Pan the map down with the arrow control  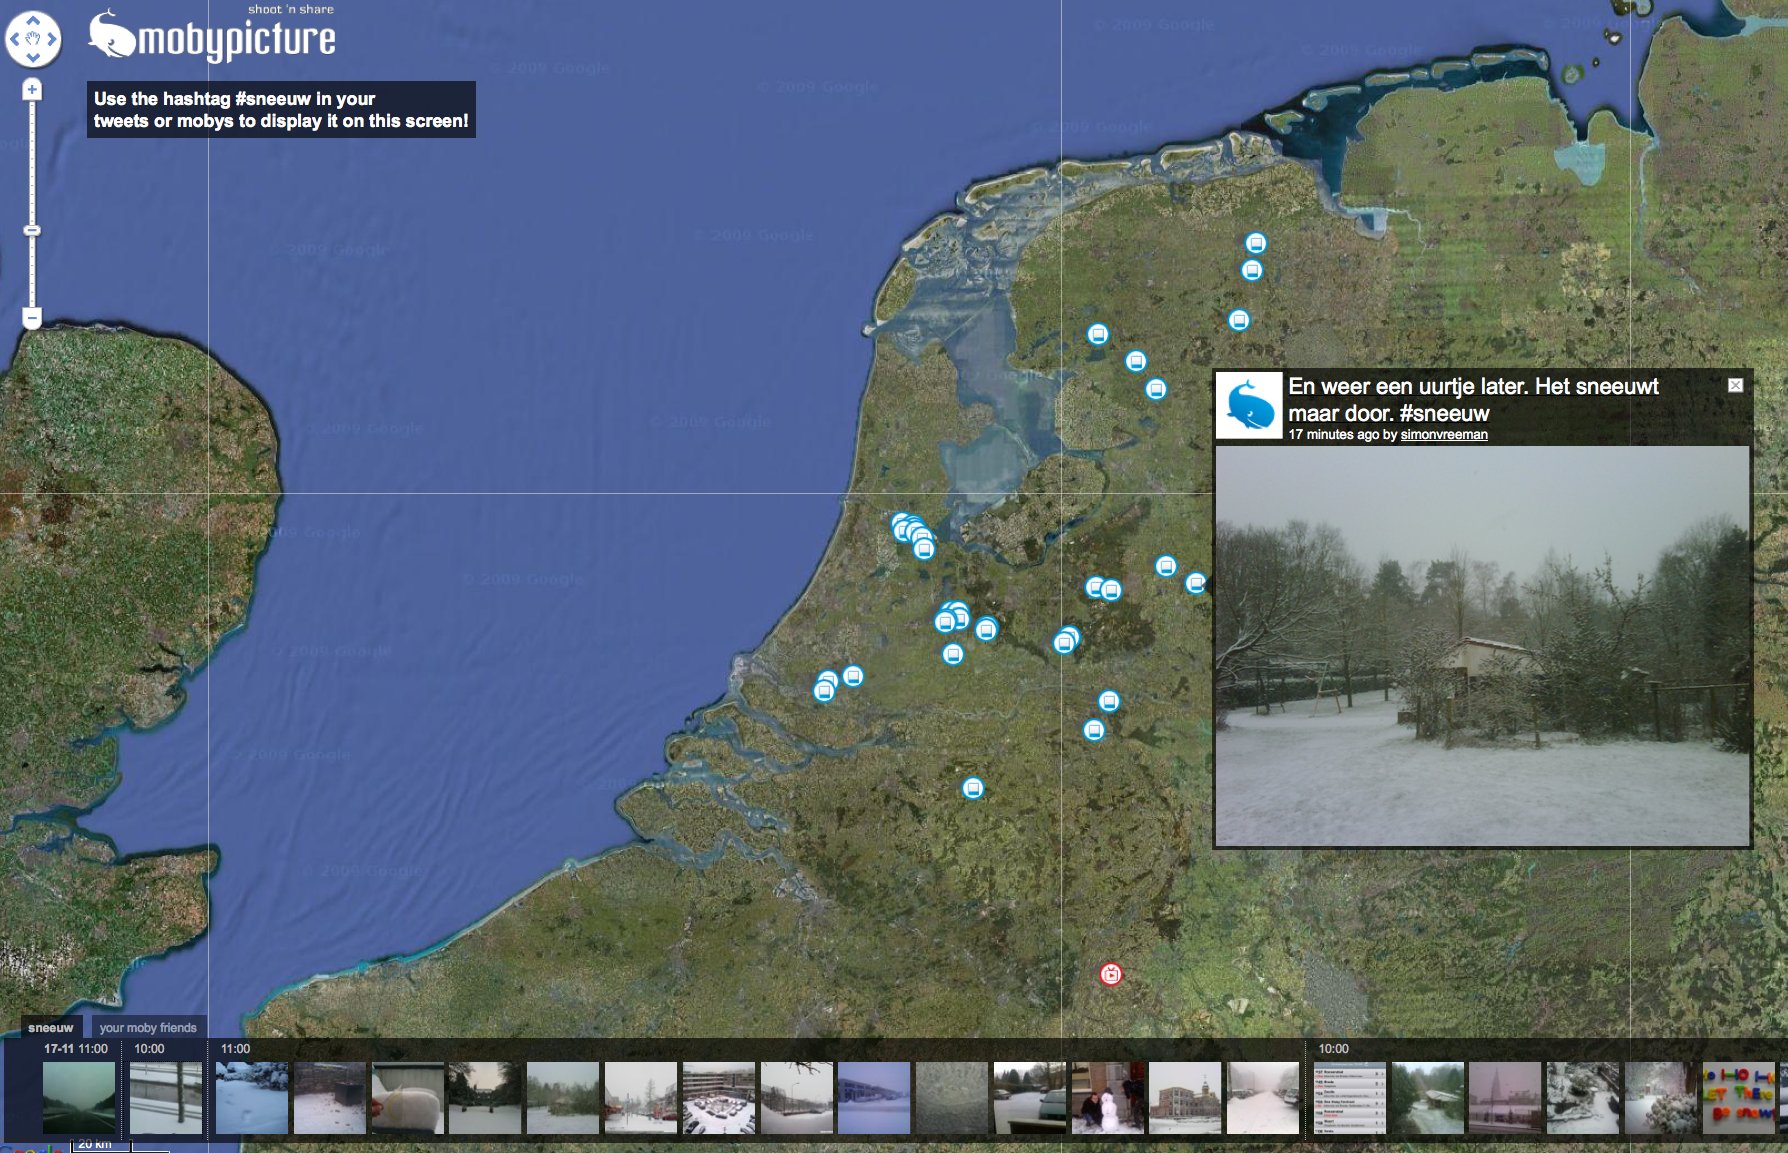(x=33, y=58)
